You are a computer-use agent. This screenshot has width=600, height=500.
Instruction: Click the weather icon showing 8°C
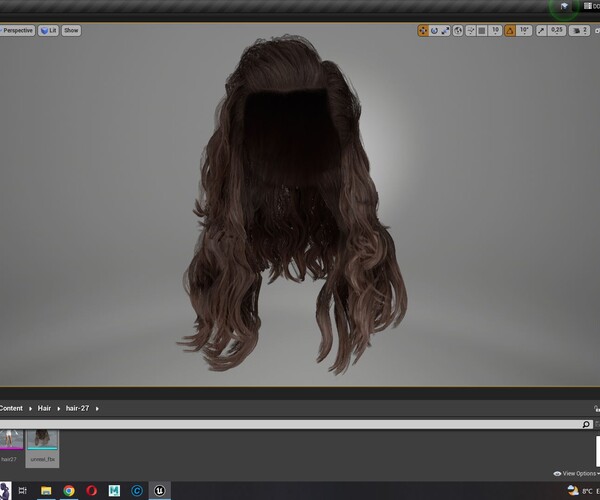pos(573,490)
